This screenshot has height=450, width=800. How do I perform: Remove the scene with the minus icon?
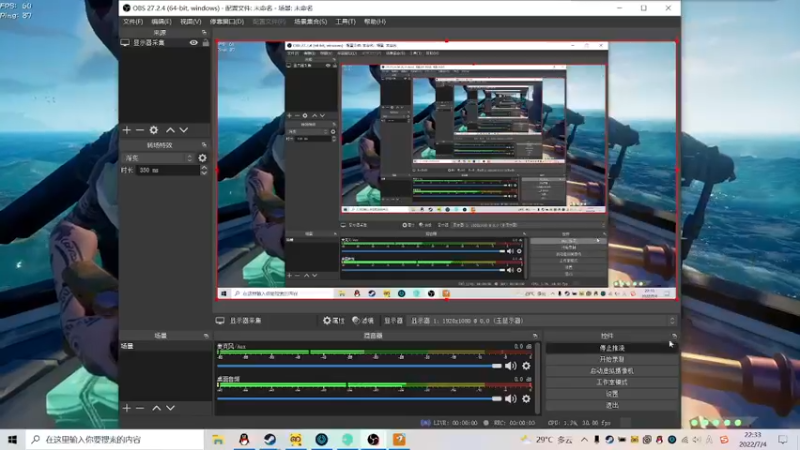[140, 408]
